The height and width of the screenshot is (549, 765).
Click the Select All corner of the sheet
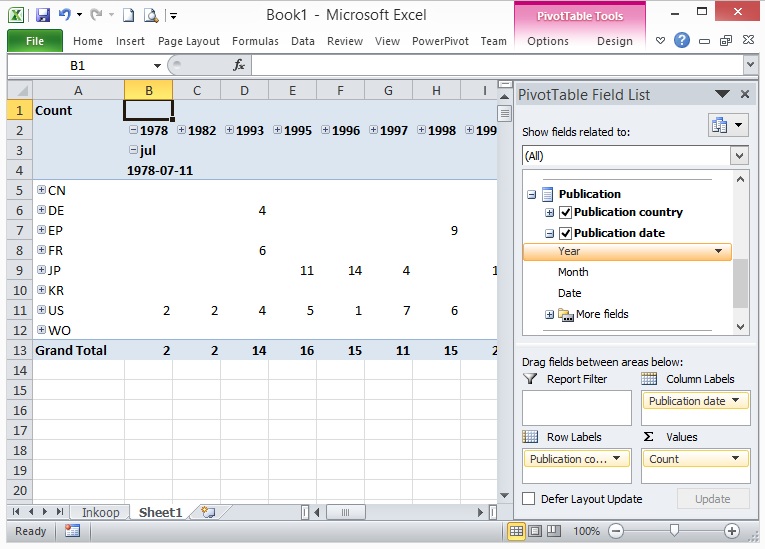20,90
